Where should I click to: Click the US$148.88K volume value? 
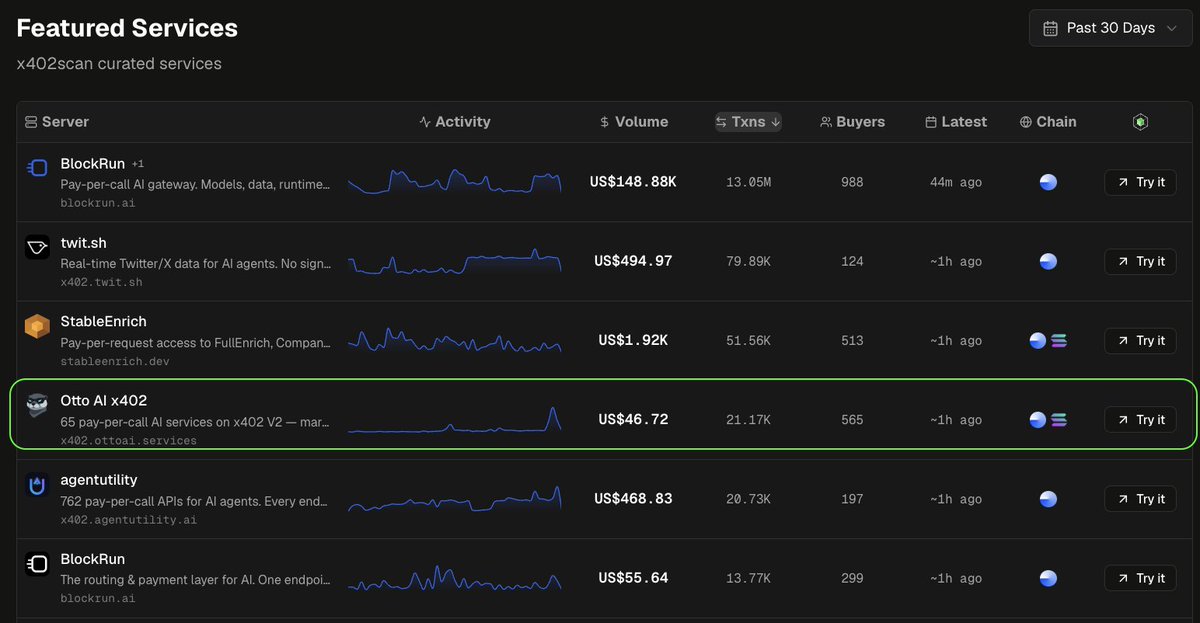click(x=633, y=182)
